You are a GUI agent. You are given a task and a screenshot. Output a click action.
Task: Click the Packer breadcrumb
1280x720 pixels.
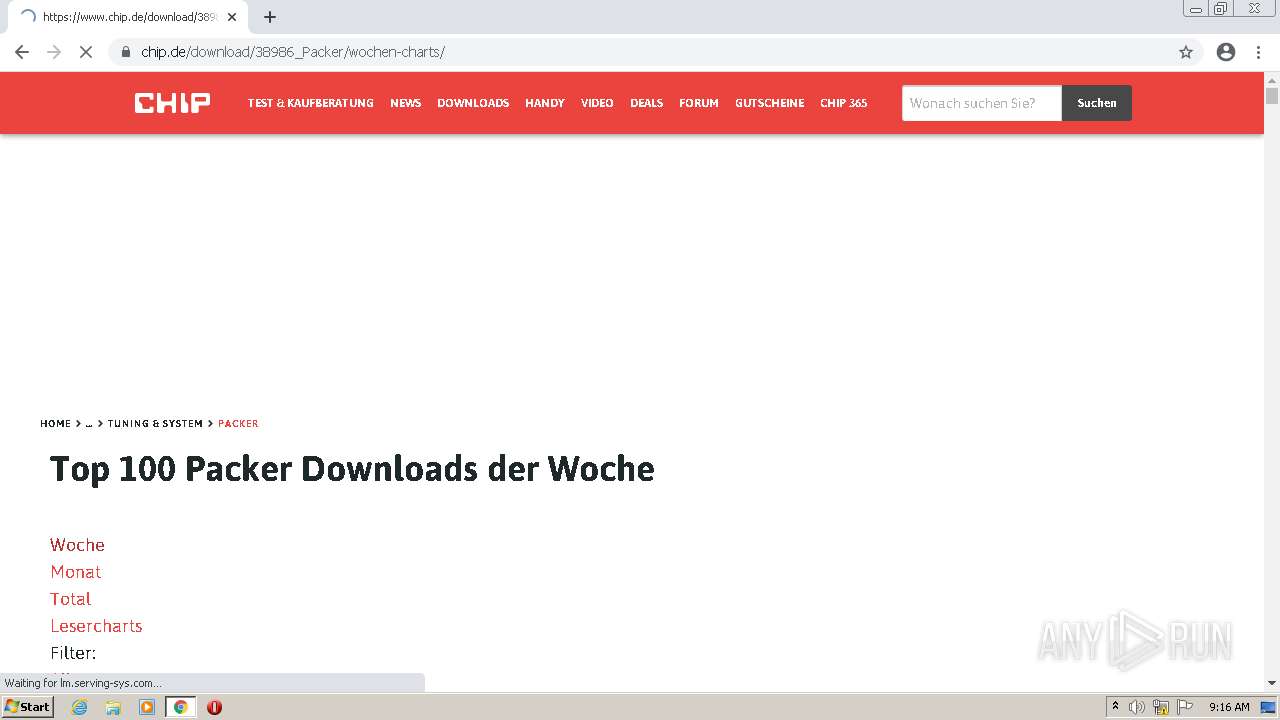pos(238,424)
